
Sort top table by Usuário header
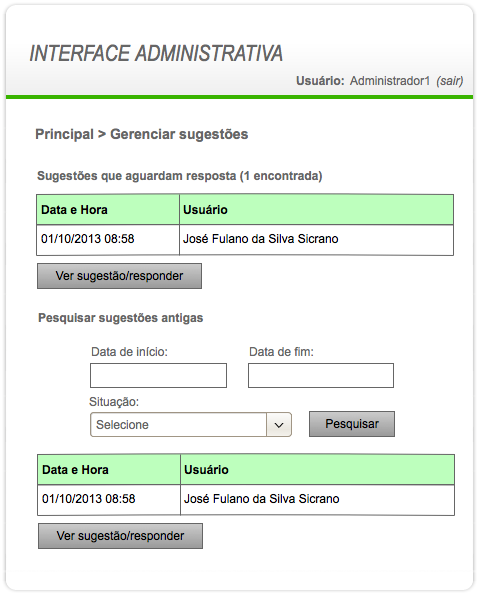pyautogui.click(x=316, y=209)
